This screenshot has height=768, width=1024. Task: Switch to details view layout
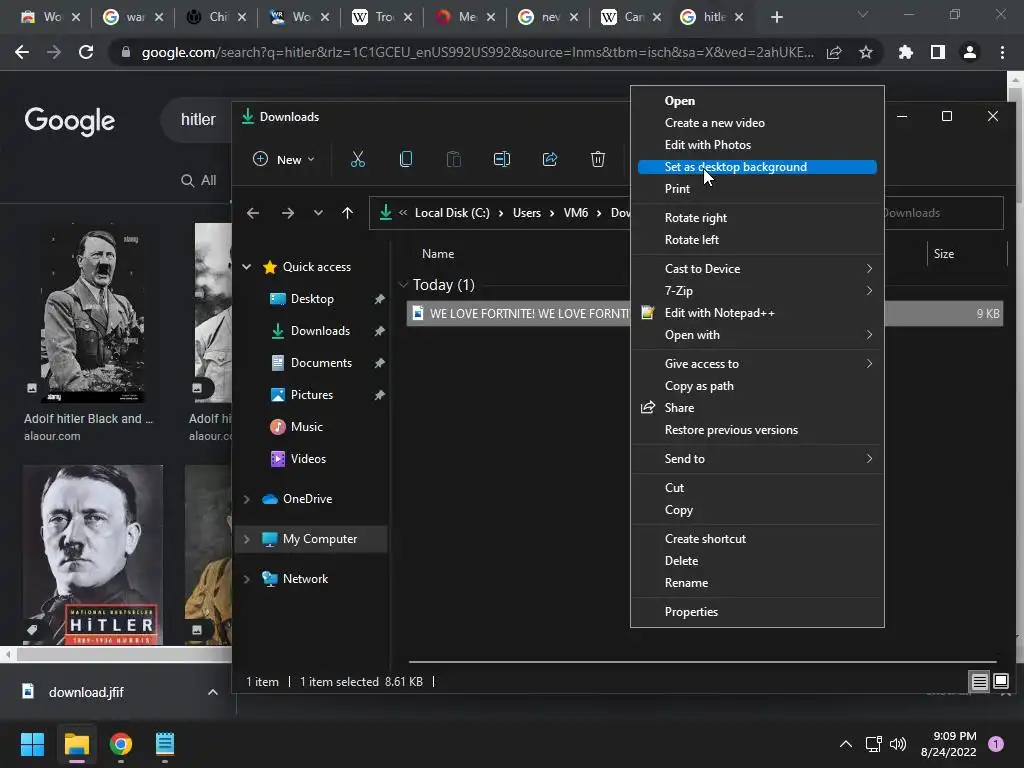click(x=979, y=682)
